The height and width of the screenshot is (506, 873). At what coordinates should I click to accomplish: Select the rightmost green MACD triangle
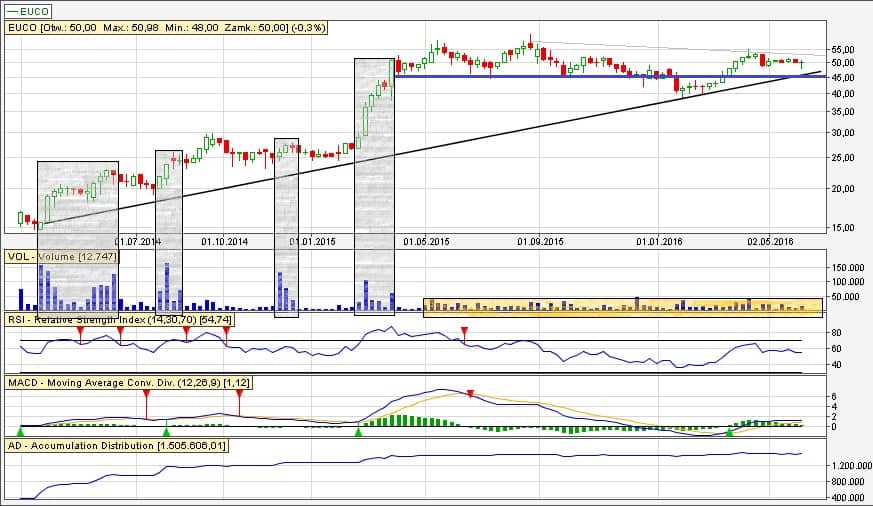[729, 430]
